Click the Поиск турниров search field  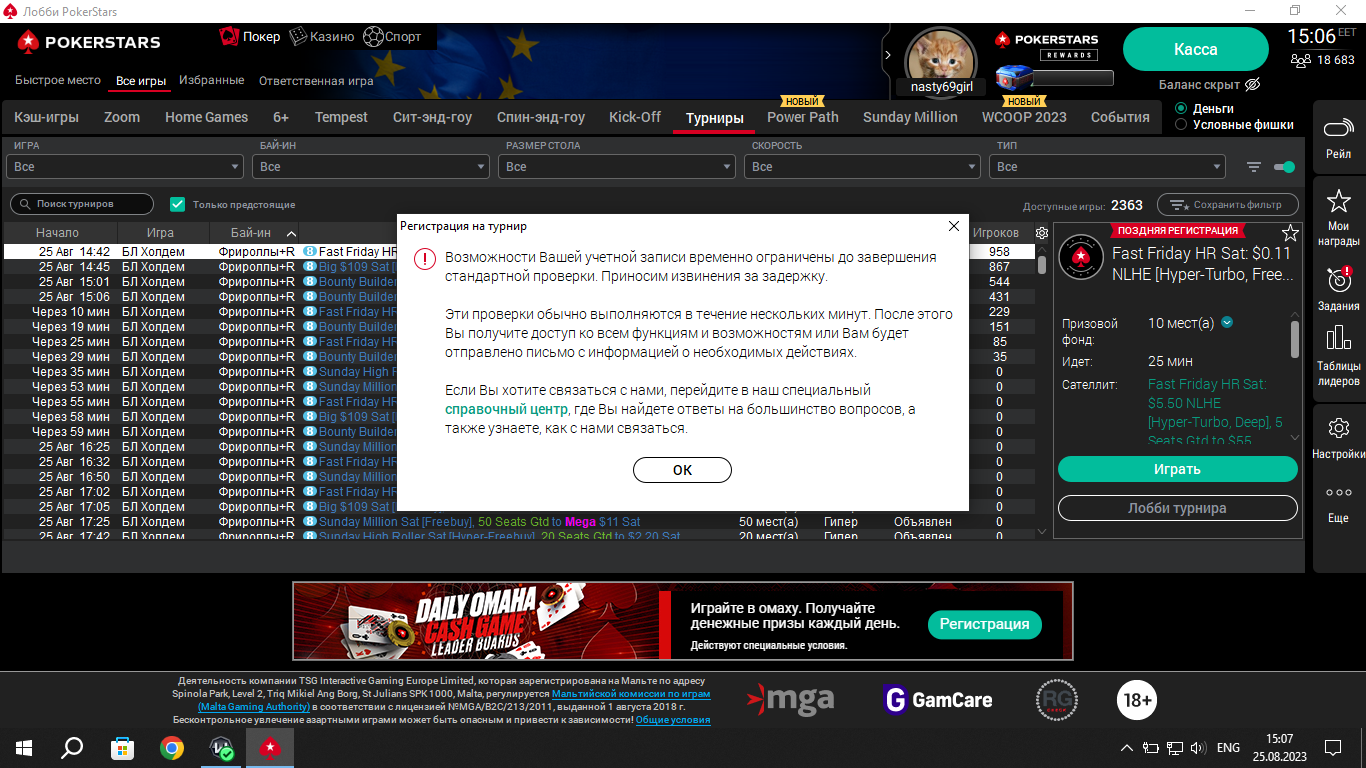click(82, 204)
